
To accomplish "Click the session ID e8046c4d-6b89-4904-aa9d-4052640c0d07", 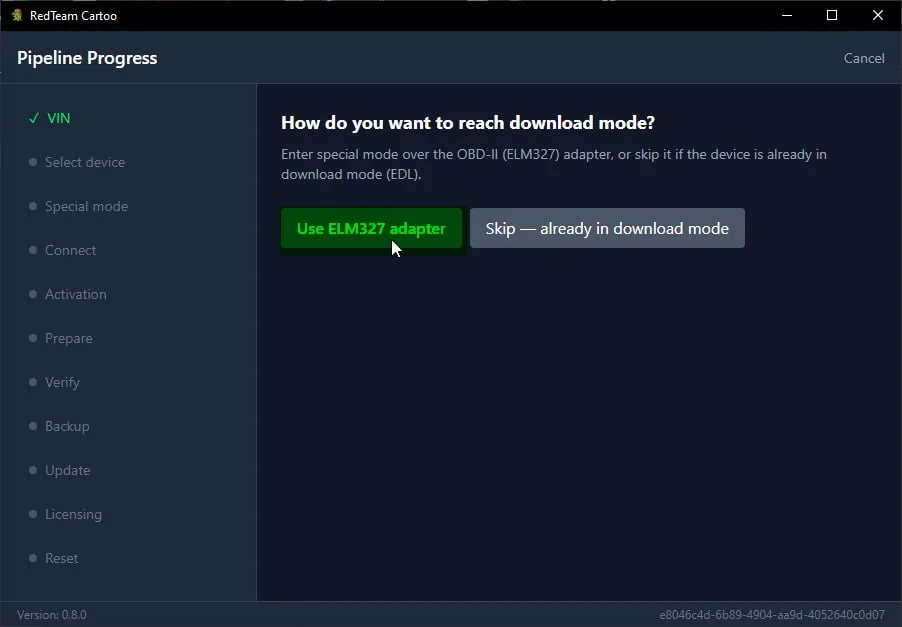I will tap(772, 615).
